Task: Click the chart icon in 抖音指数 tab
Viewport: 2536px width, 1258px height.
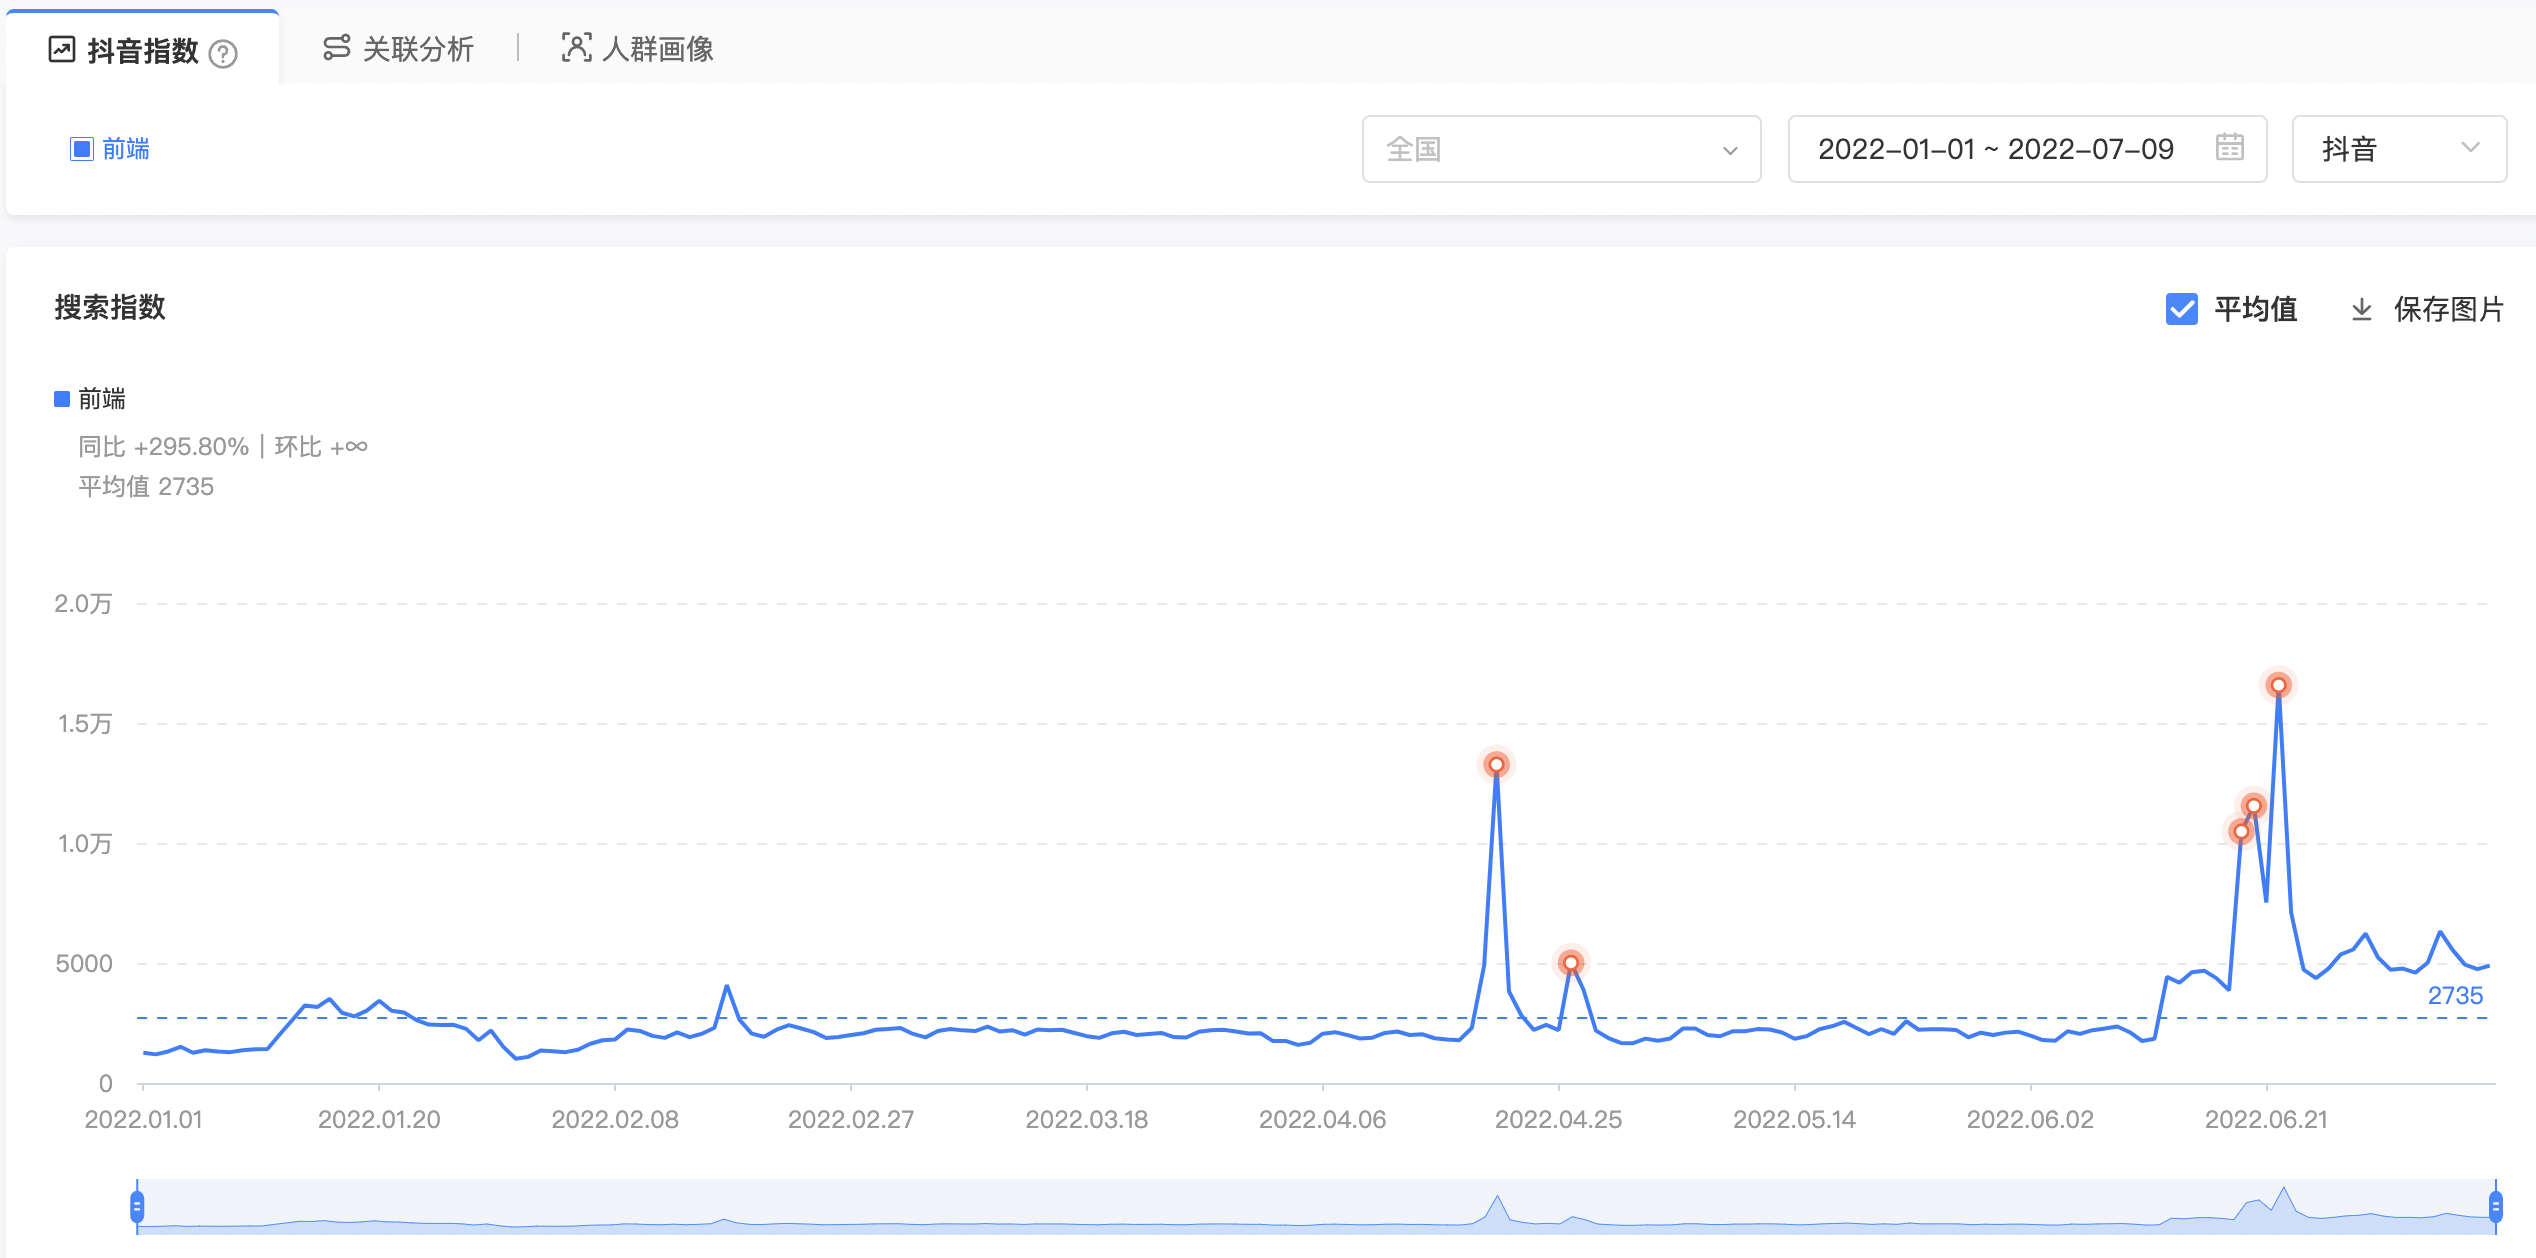Action: (62, 49)
